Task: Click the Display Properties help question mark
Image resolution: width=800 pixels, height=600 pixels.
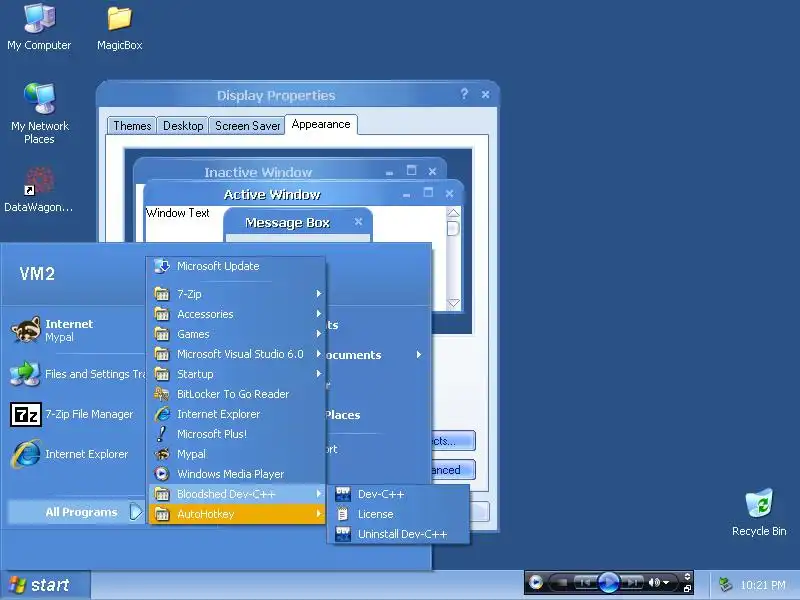Action: [464, 94]
